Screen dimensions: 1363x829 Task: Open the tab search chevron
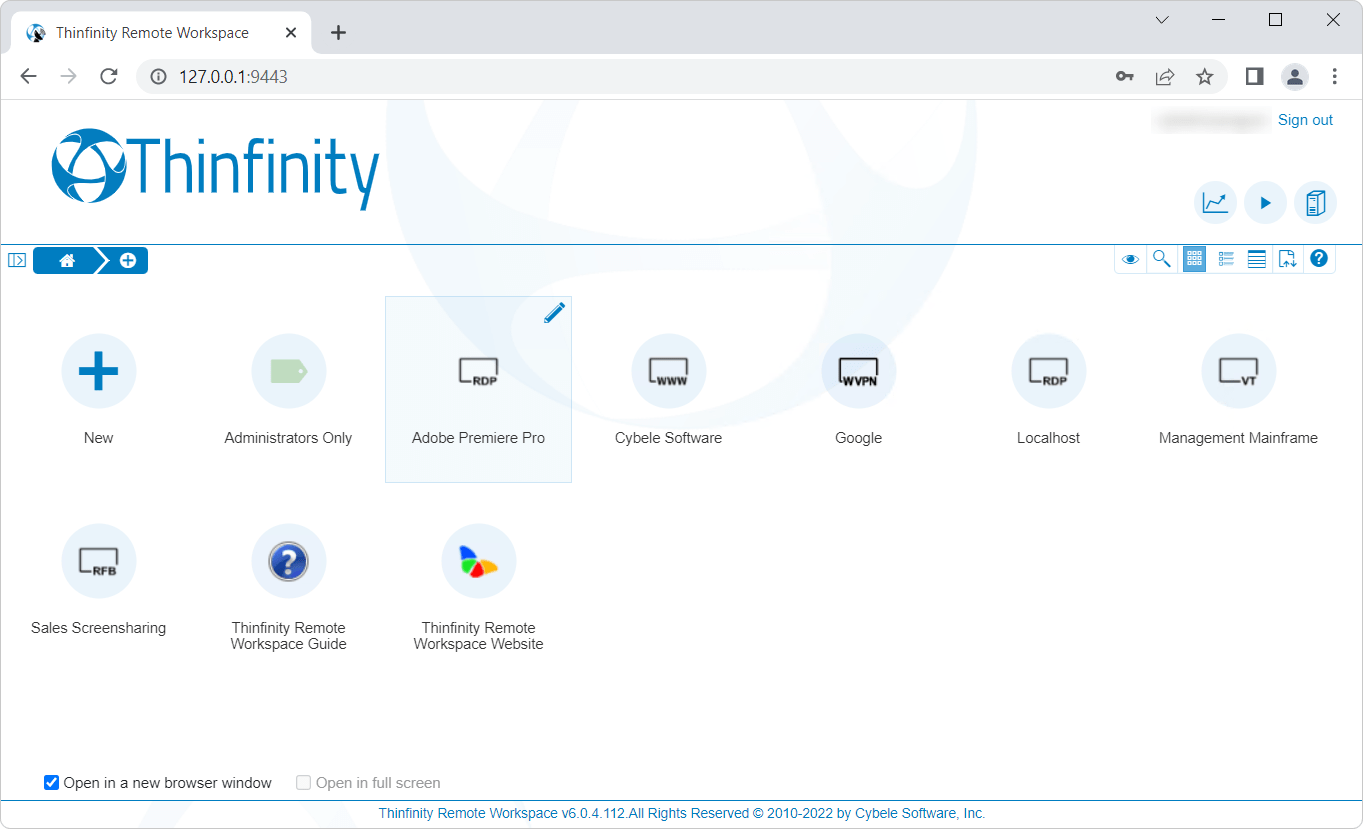(x=1162, y=20)
